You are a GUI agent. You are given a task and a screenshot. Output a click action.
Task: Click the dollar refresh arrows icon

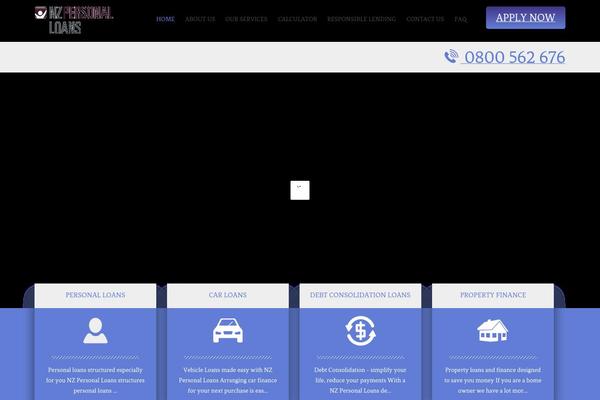point(360,331)
